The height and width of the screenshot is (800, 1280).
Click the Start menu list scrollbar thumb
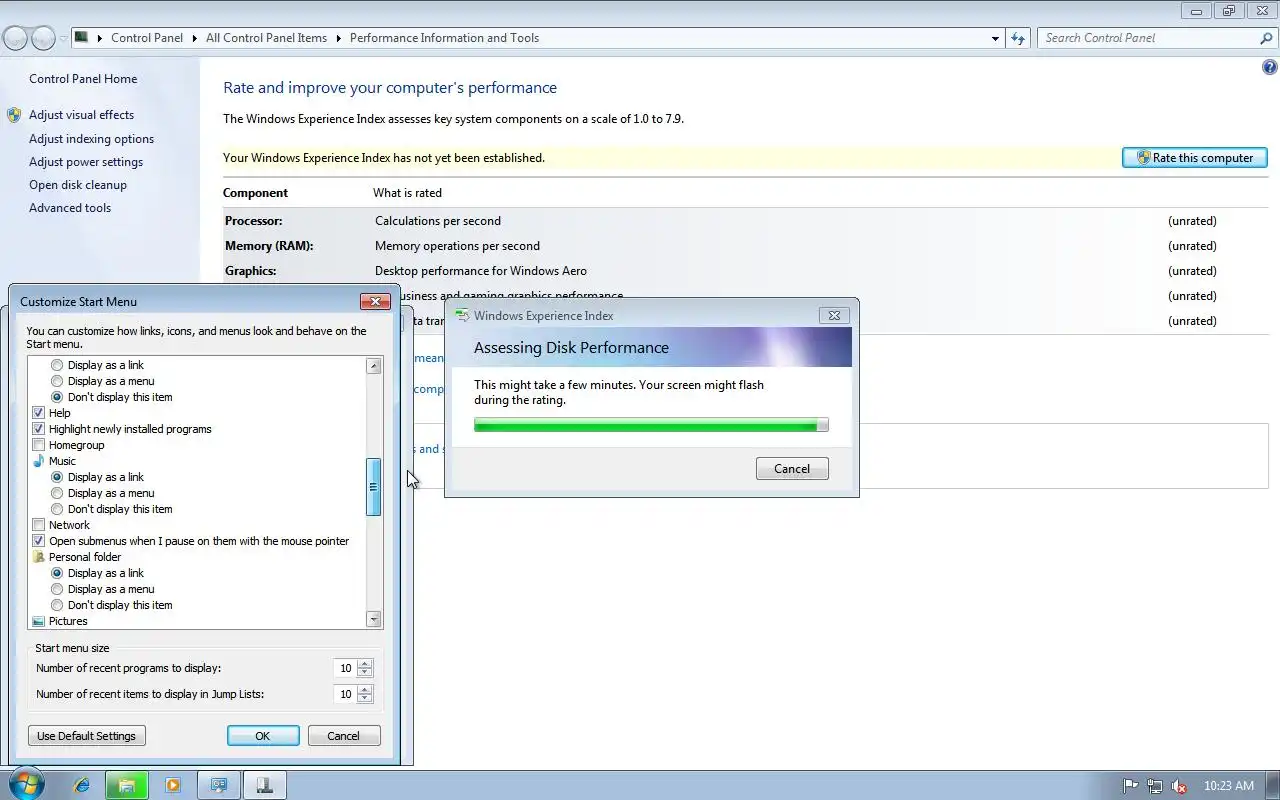374,487
